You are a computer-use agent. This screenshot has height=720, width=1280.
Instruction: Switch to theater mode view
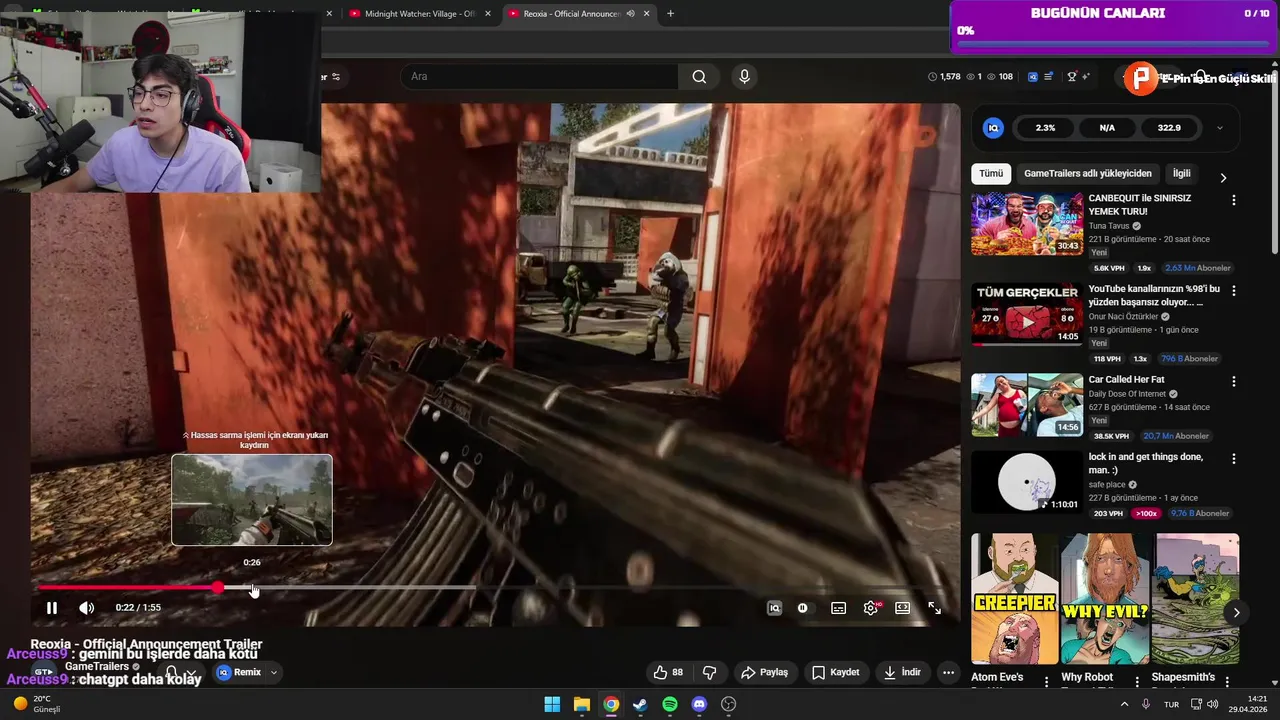[x=903, y=608]
